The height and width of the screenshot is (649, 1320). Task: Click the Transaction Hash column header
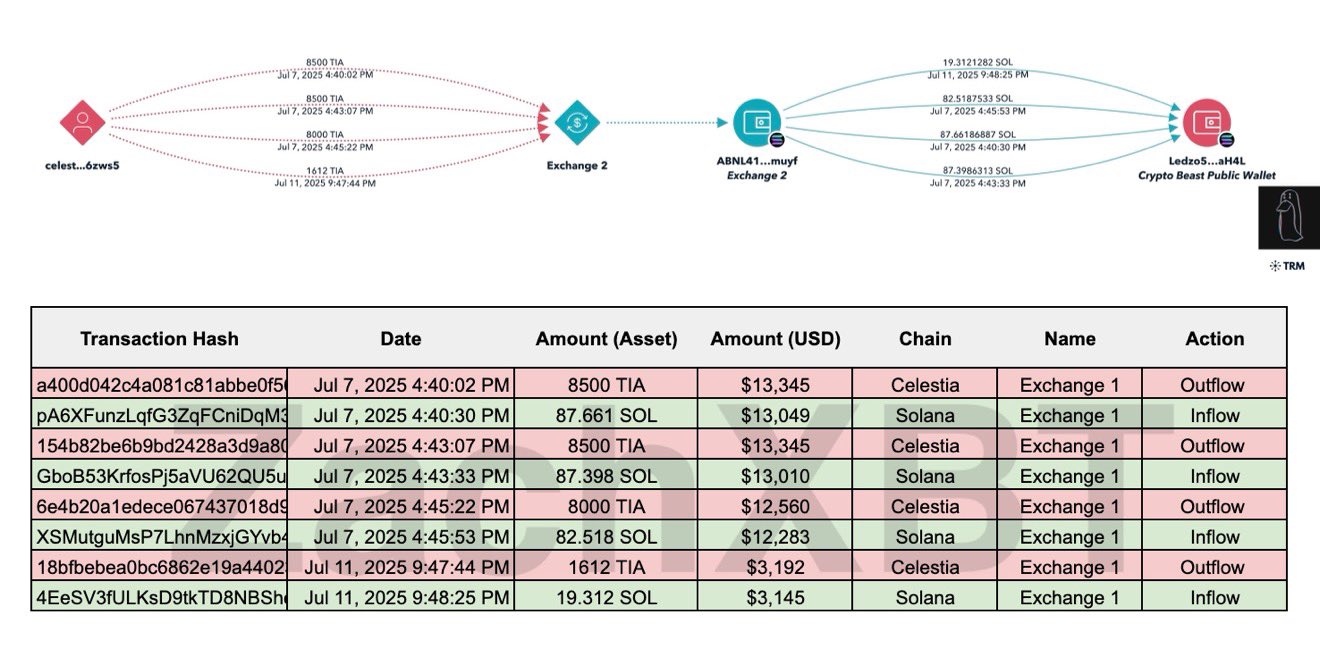[x=160, y=339]
